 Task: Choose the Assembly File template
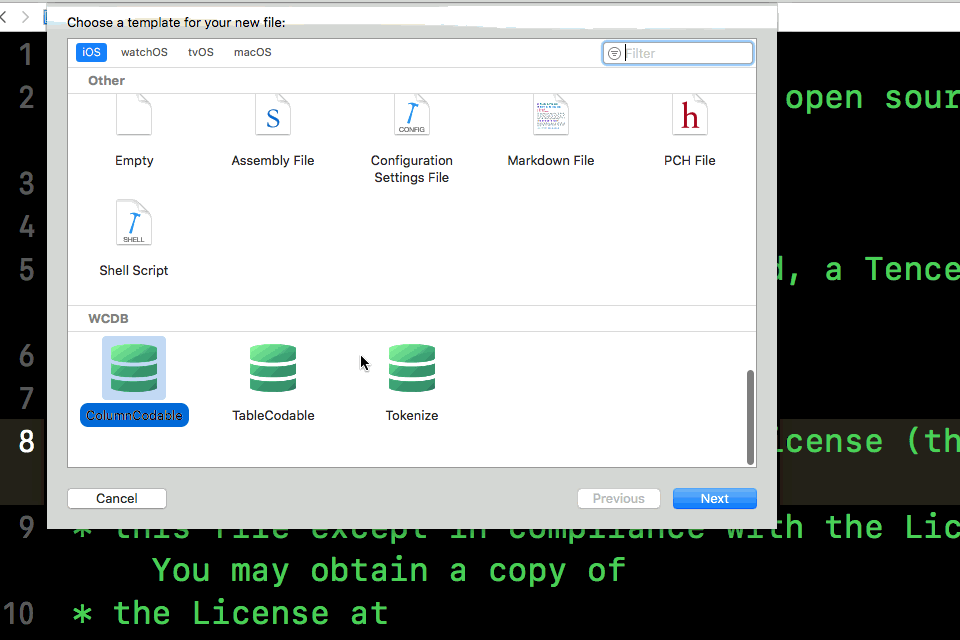[x=273, y=117]
